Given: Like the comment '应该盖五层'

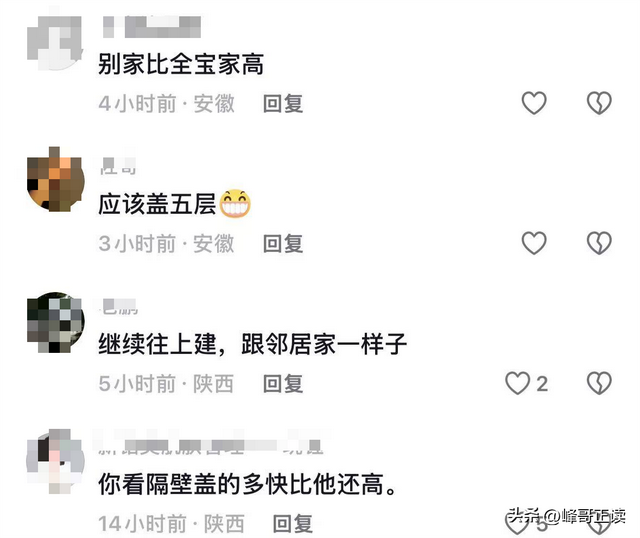Looking at the screenshot, I should click(x=534, y=242).
